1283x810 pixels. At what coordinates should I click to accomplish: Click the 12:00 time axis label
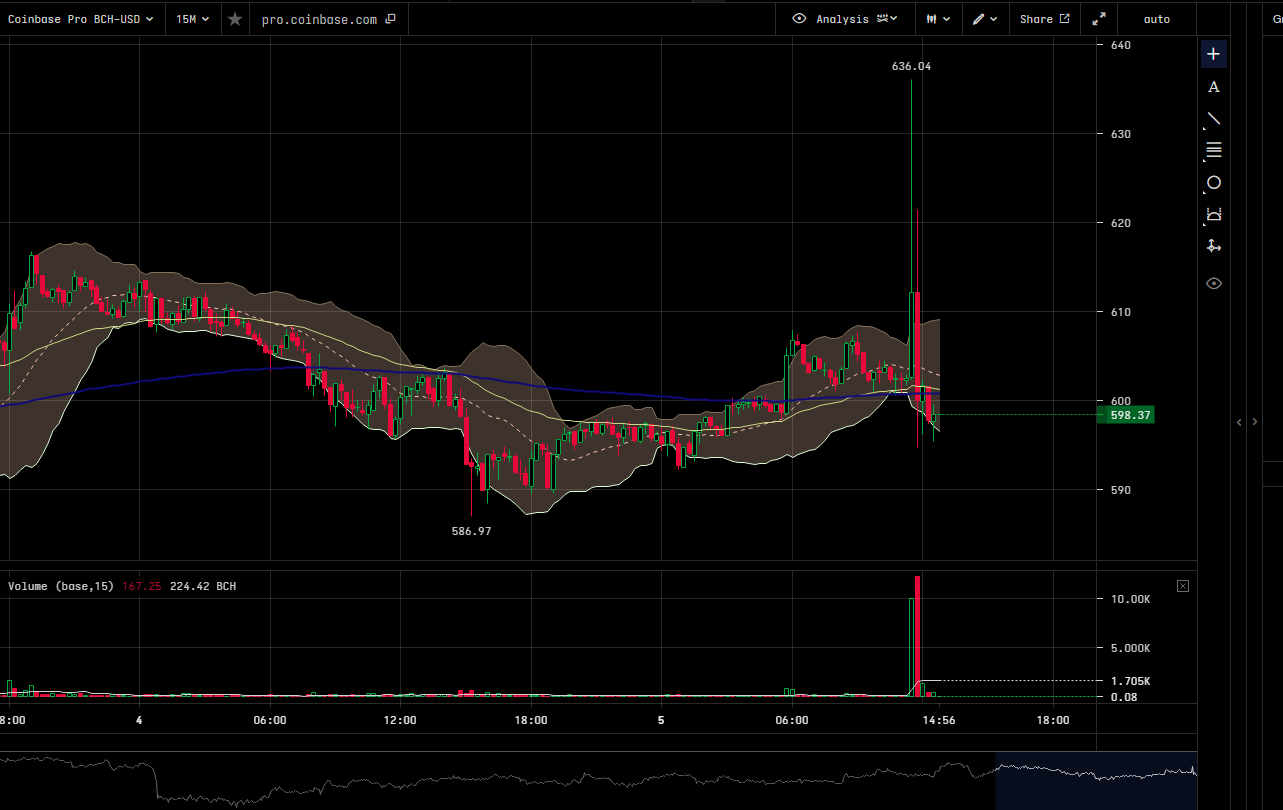pos(400,720)
